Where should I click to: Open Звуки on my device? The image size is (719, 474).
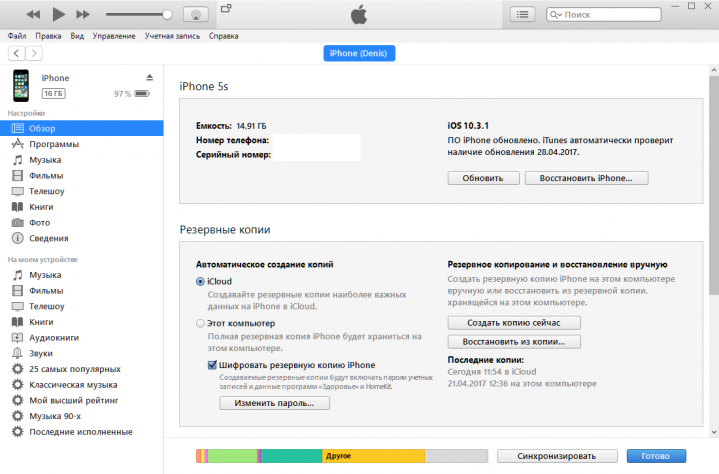[x=41, y=353]
